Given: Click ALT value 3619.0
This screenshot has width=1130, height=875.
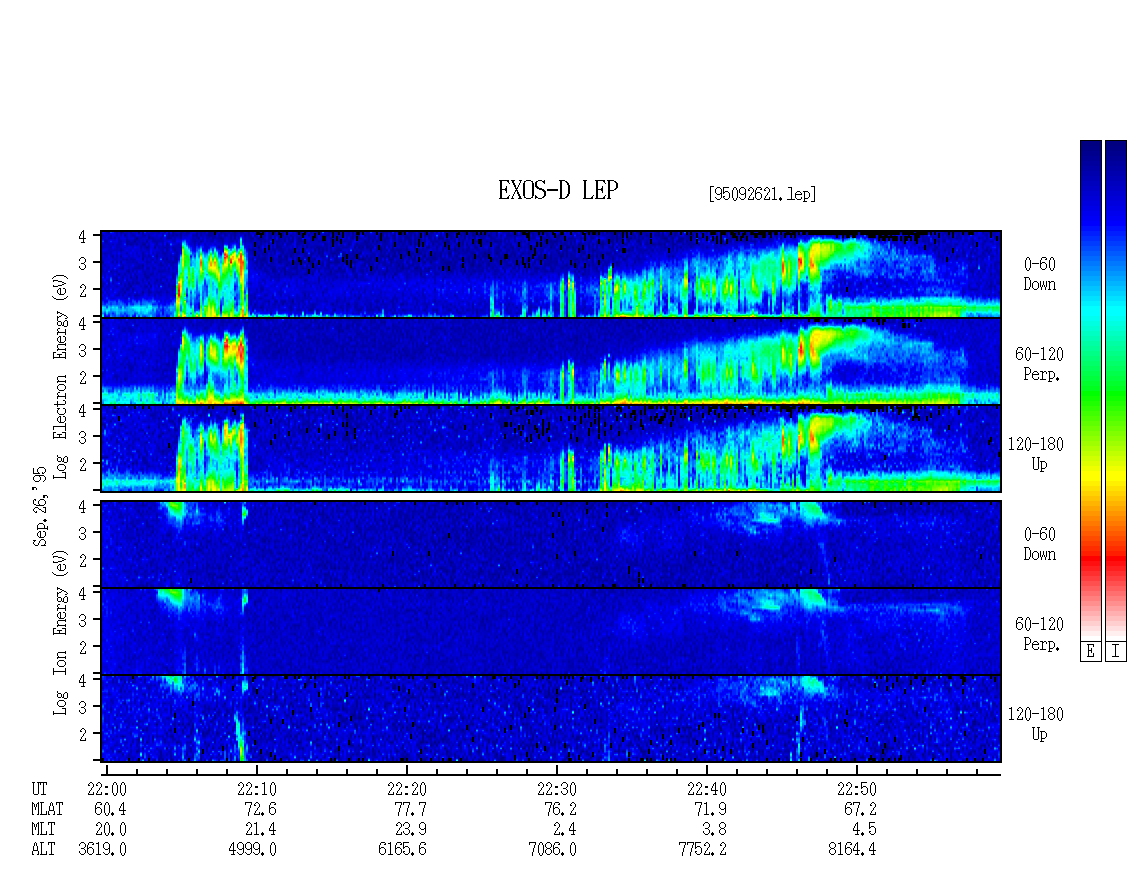Looking at the screenshot, I should coord(102,850).
